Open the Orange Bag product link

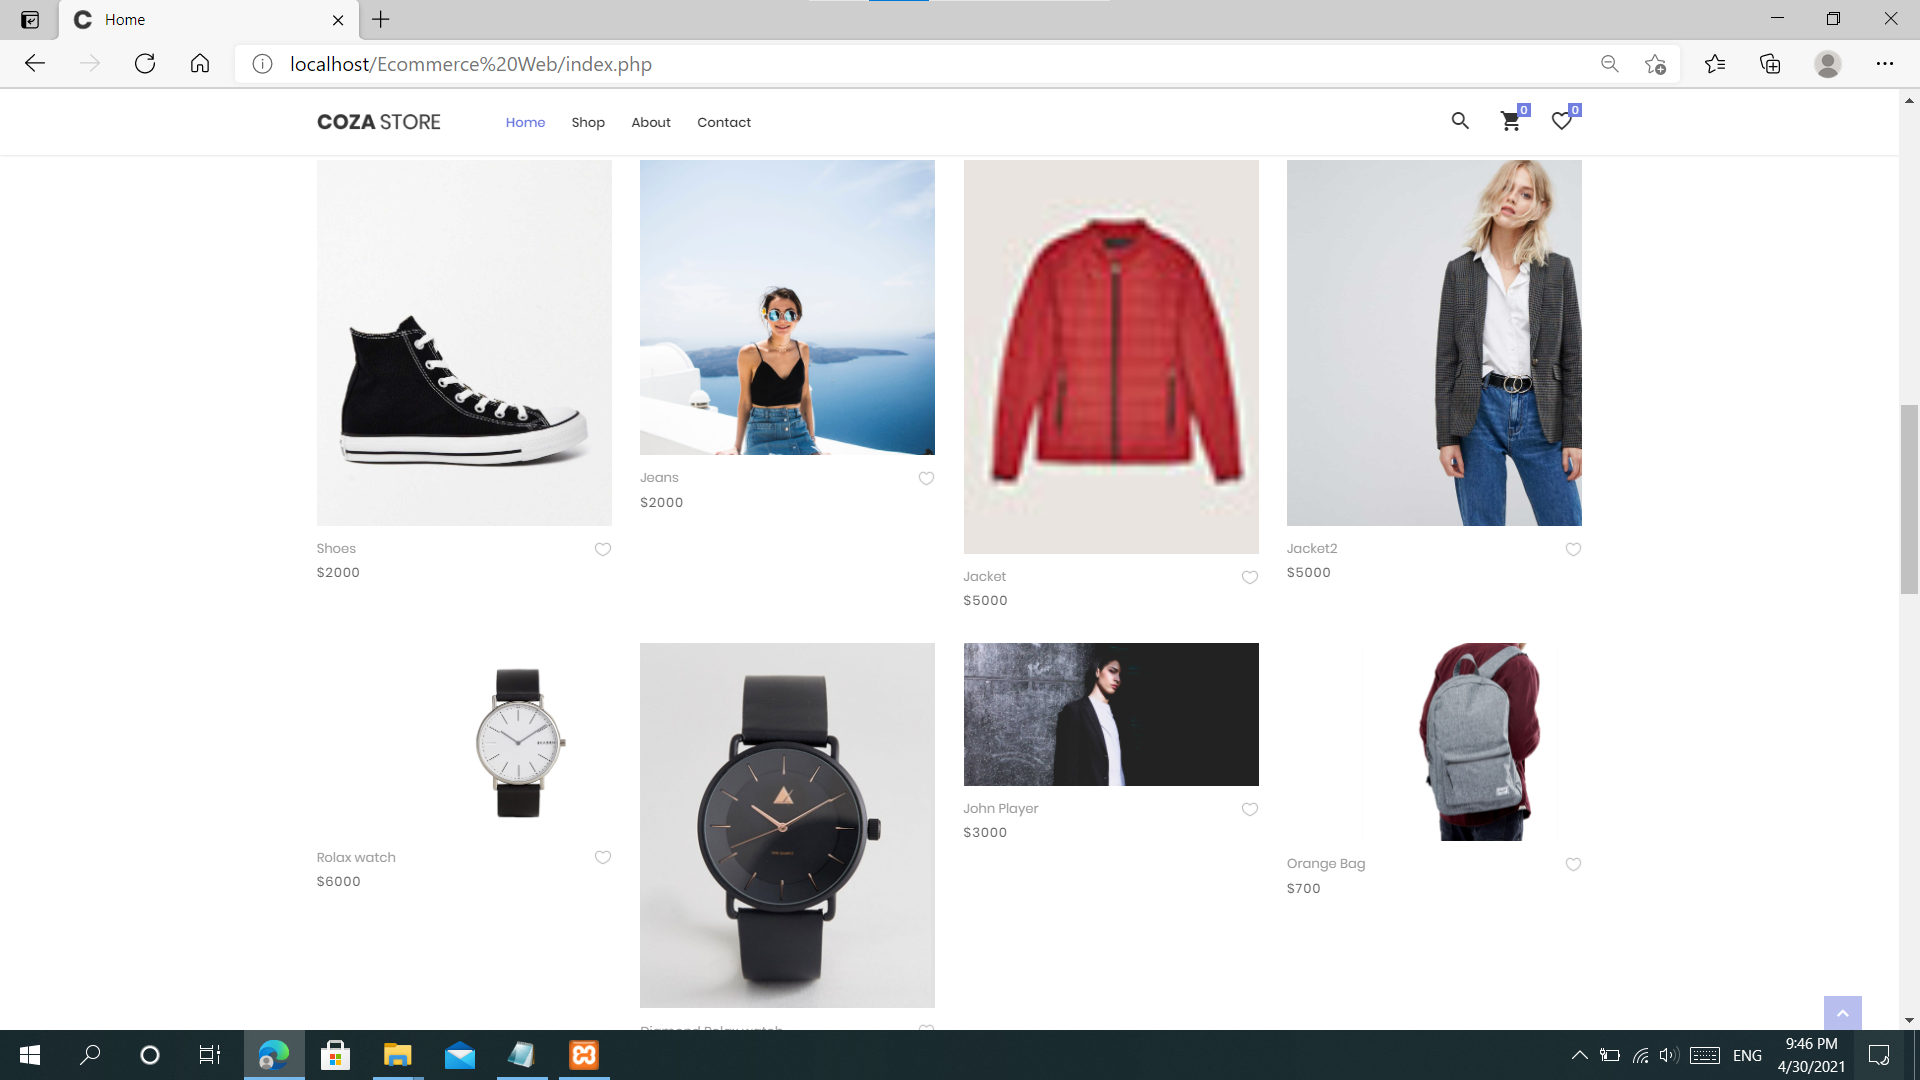1325,863
